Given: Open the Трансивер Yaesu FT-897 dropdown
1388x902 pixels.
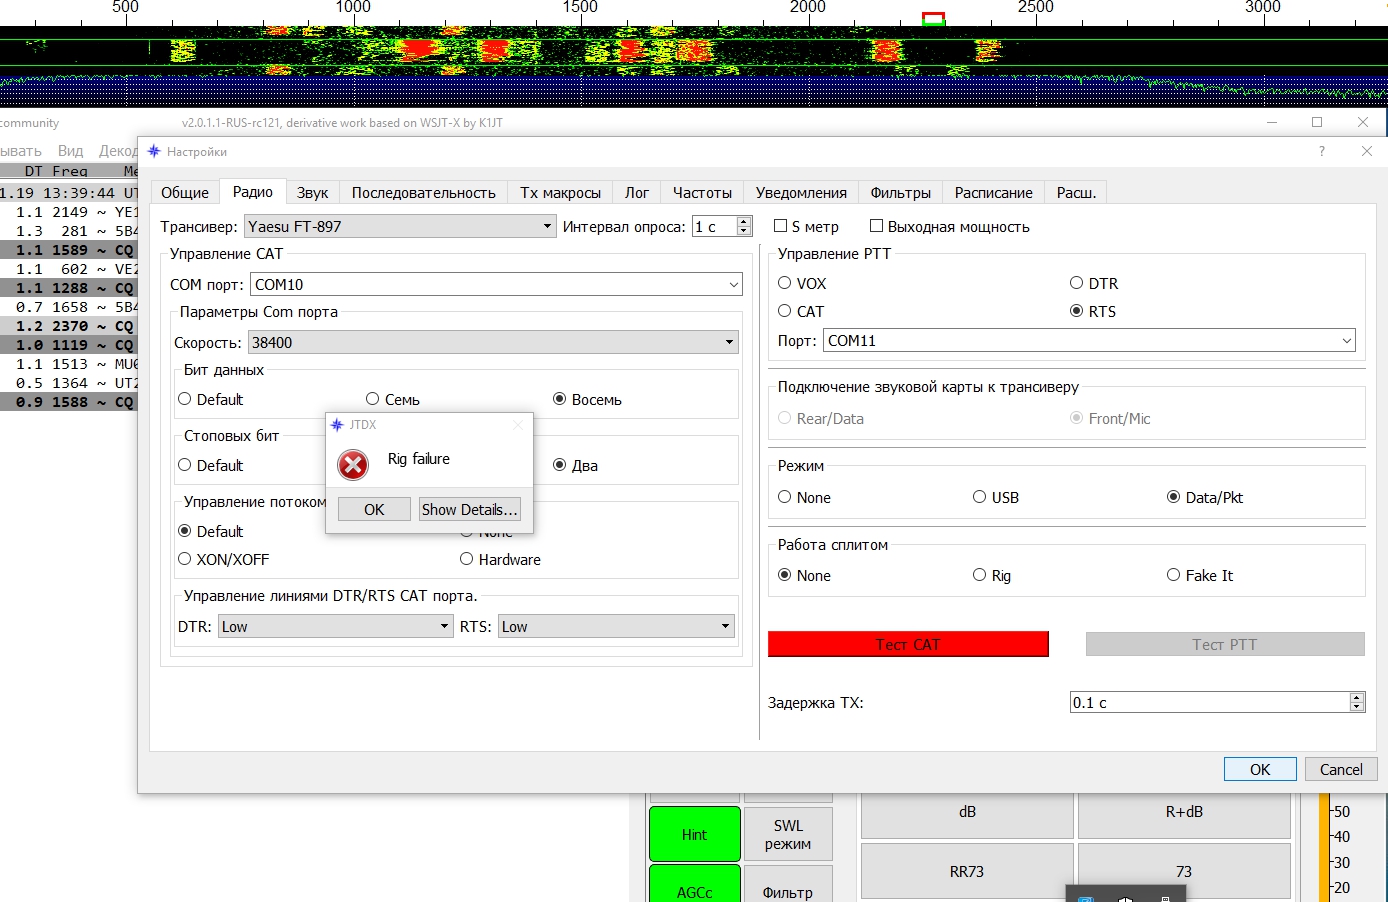Looking at the screenshot, I should (400, 227).
